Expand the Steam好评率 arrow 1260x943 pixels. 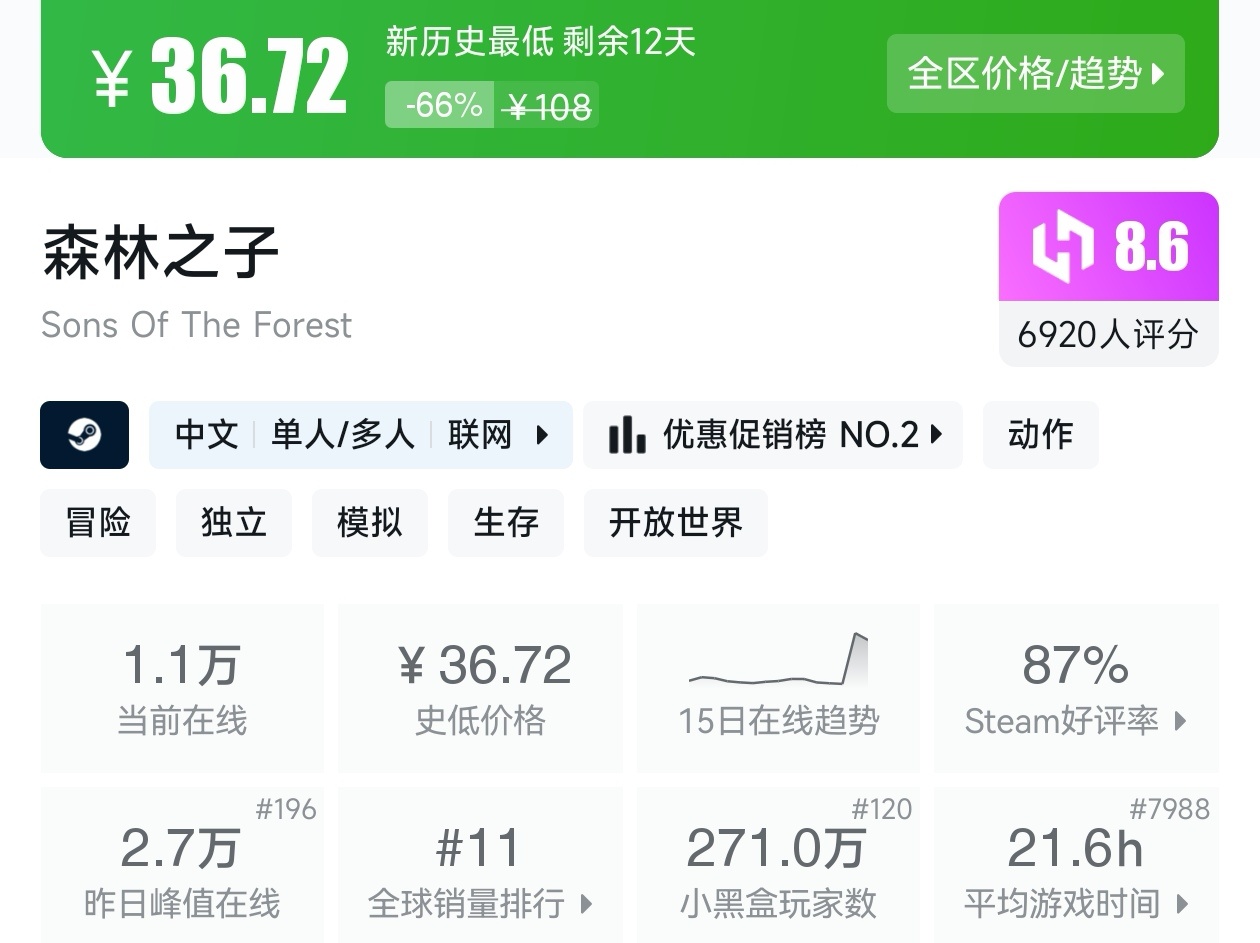coord(1181,721)
